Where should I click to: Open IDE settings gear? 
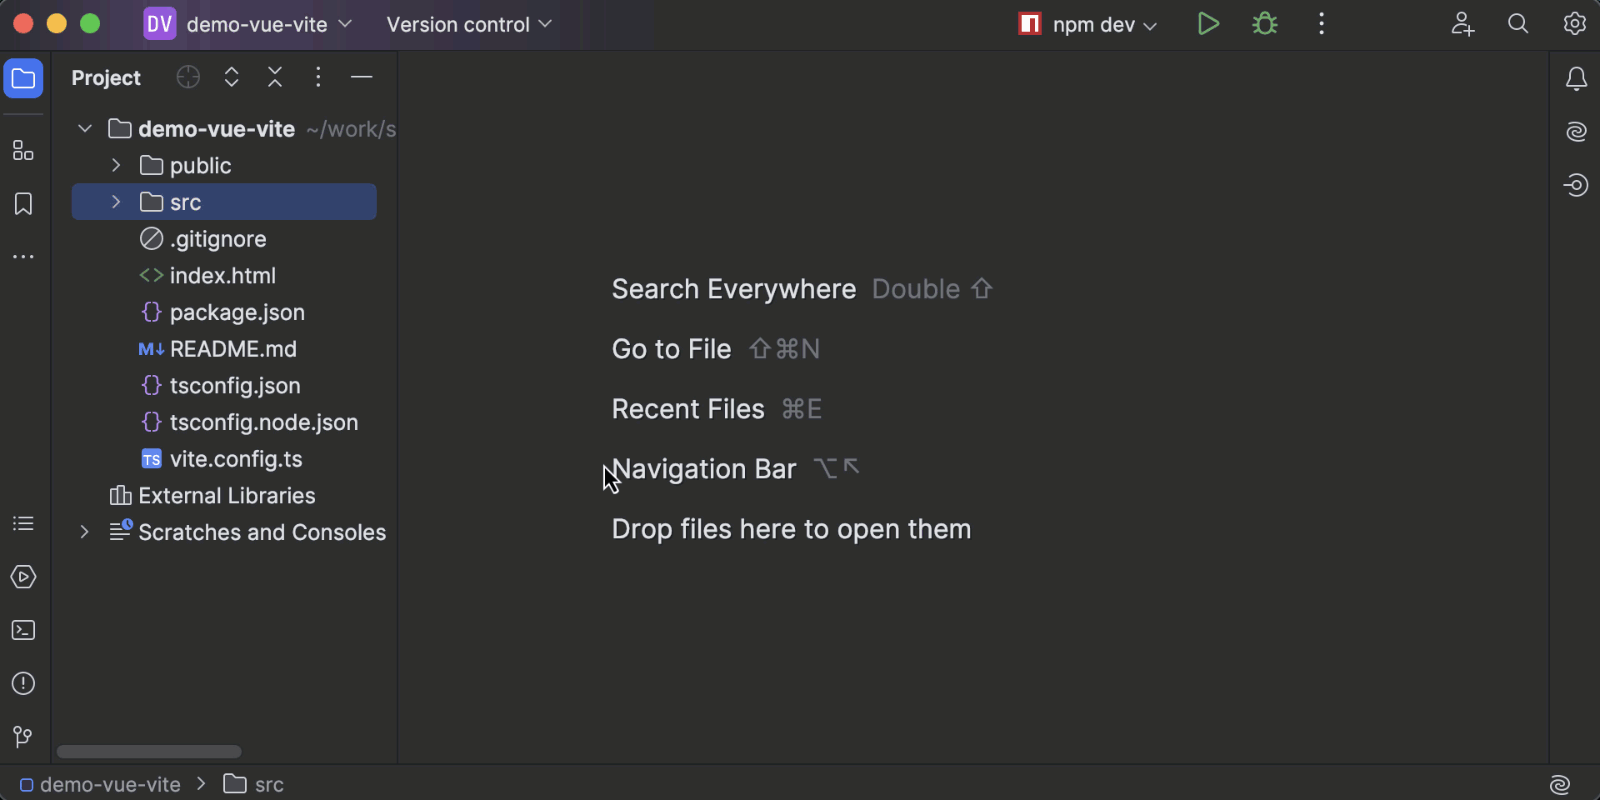(x=1575, y=24)
